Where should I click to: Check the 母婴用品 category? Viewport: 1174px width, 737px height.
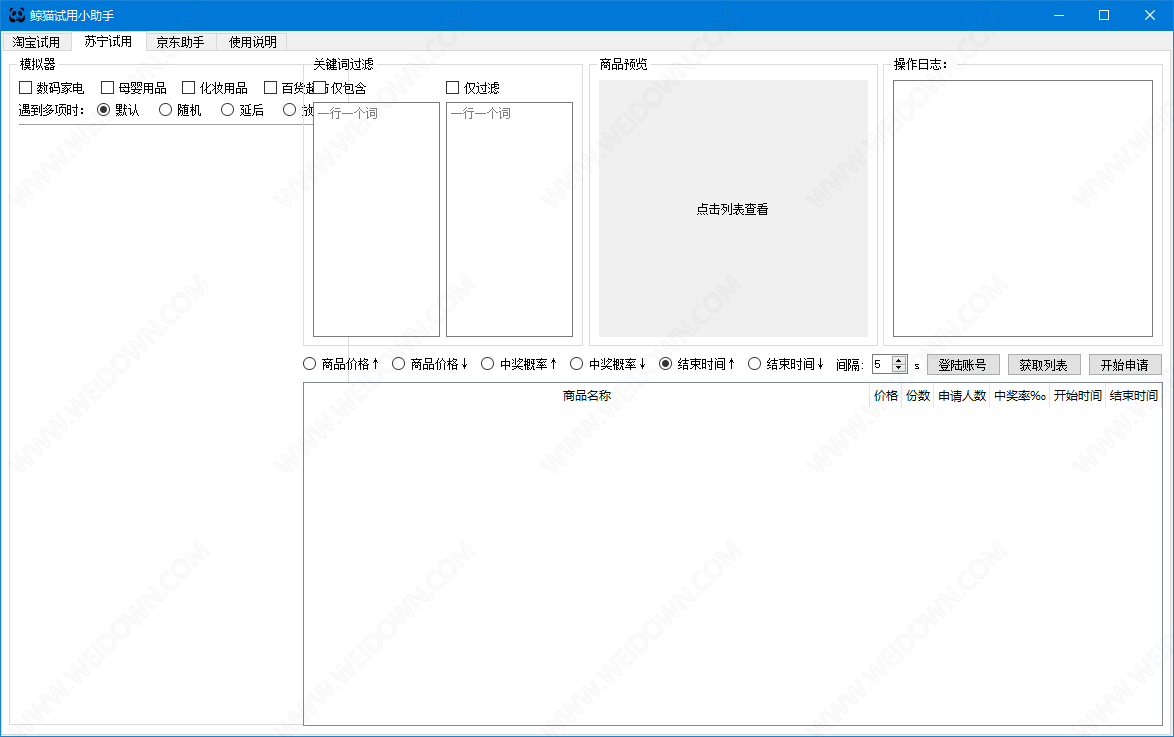coord(108,88)
